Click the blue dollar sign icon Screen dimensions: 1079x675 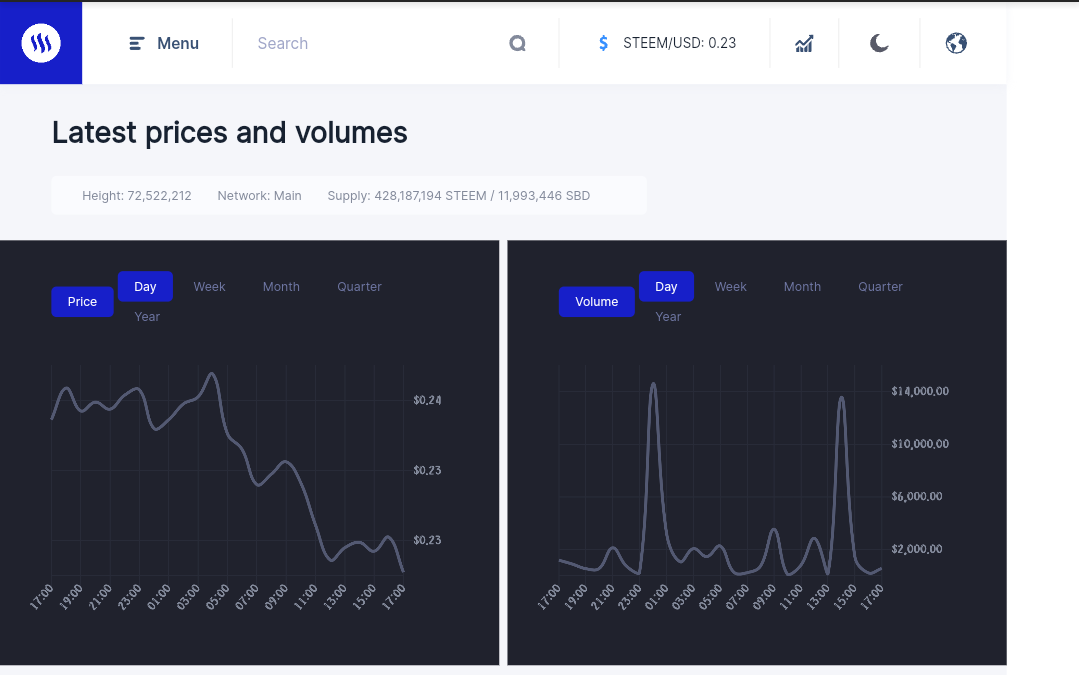click(603, 43)
